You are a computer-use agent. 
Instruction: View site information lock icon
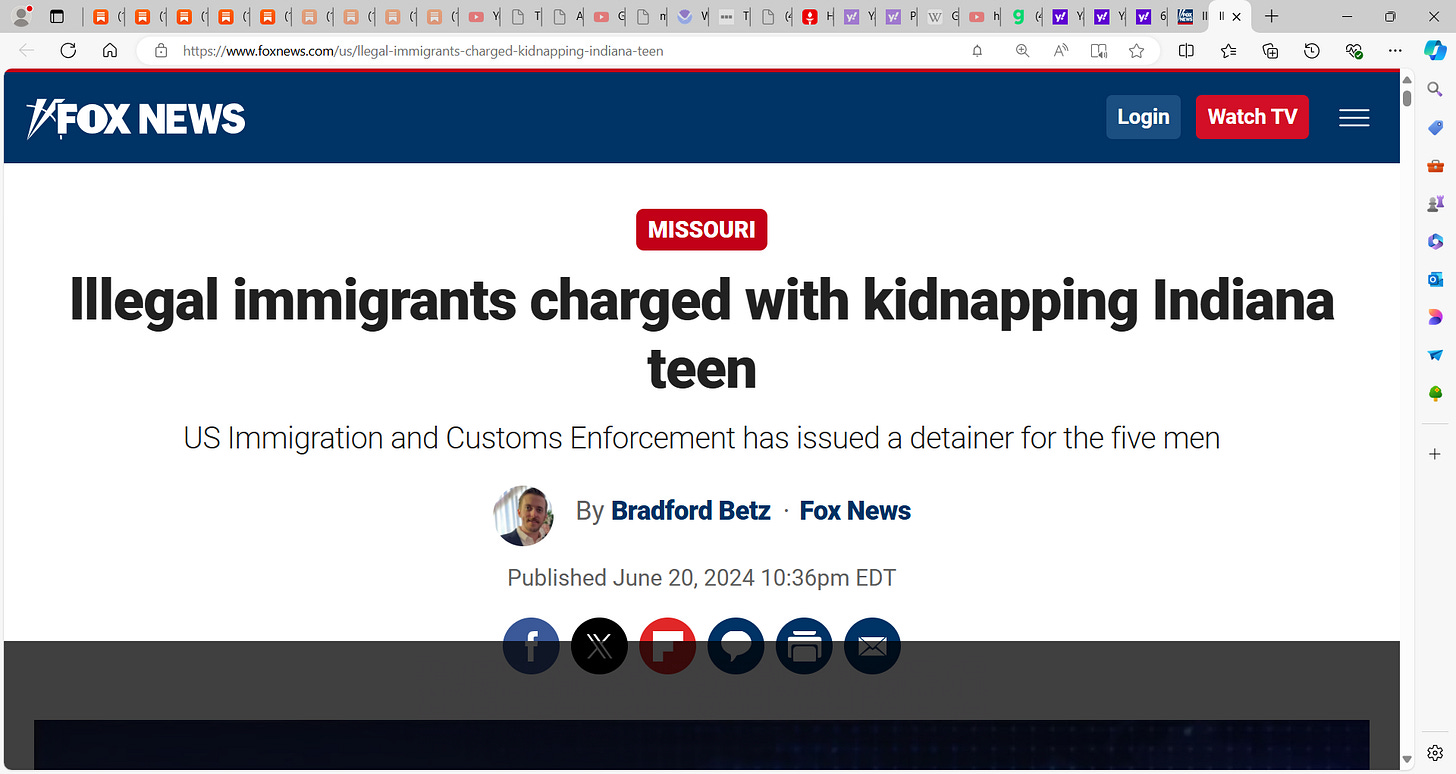click(160, 51)
